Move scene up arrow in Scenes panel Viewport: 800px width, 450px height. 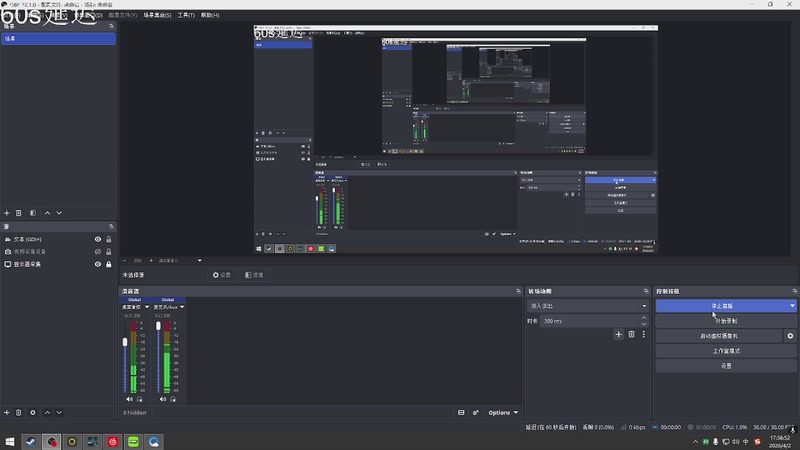click(x=47, y=213)
